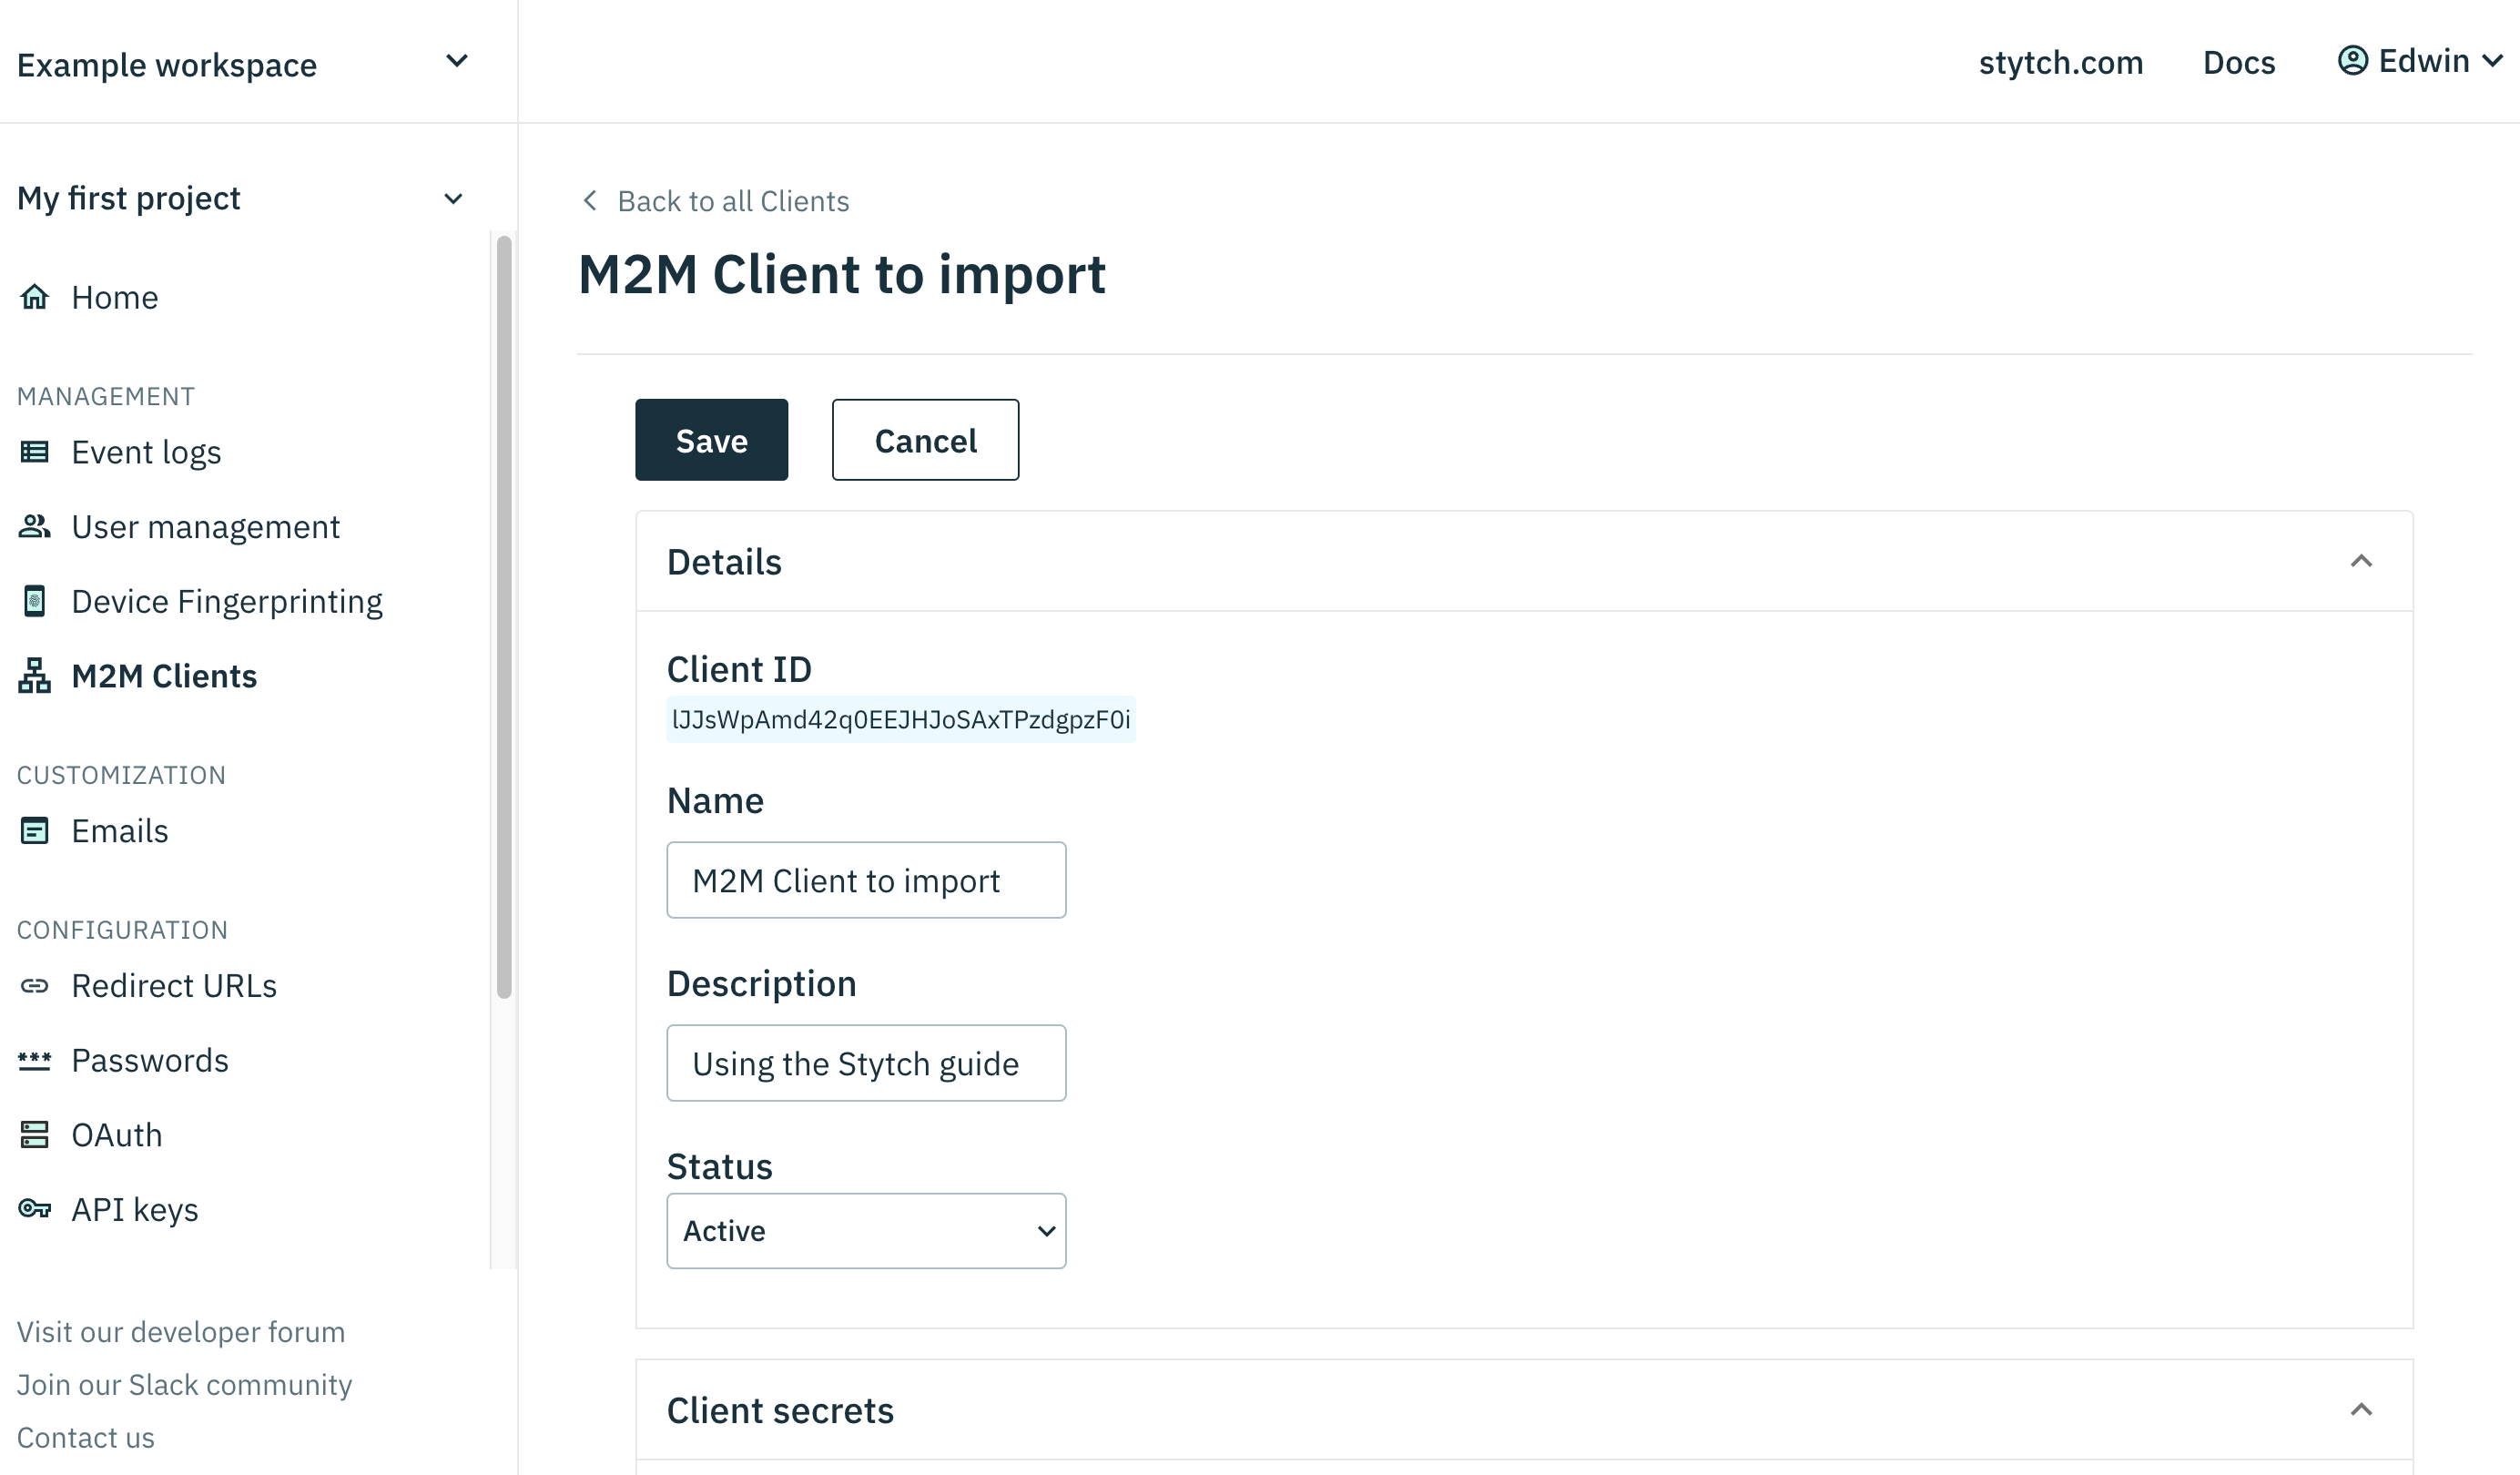Open OAuth configuration

tap(116, 1135)
